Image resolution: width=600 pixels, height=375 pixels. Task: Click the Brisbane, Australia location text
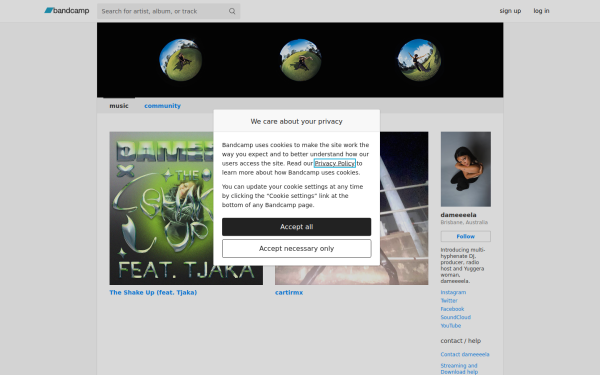point(464,222)
